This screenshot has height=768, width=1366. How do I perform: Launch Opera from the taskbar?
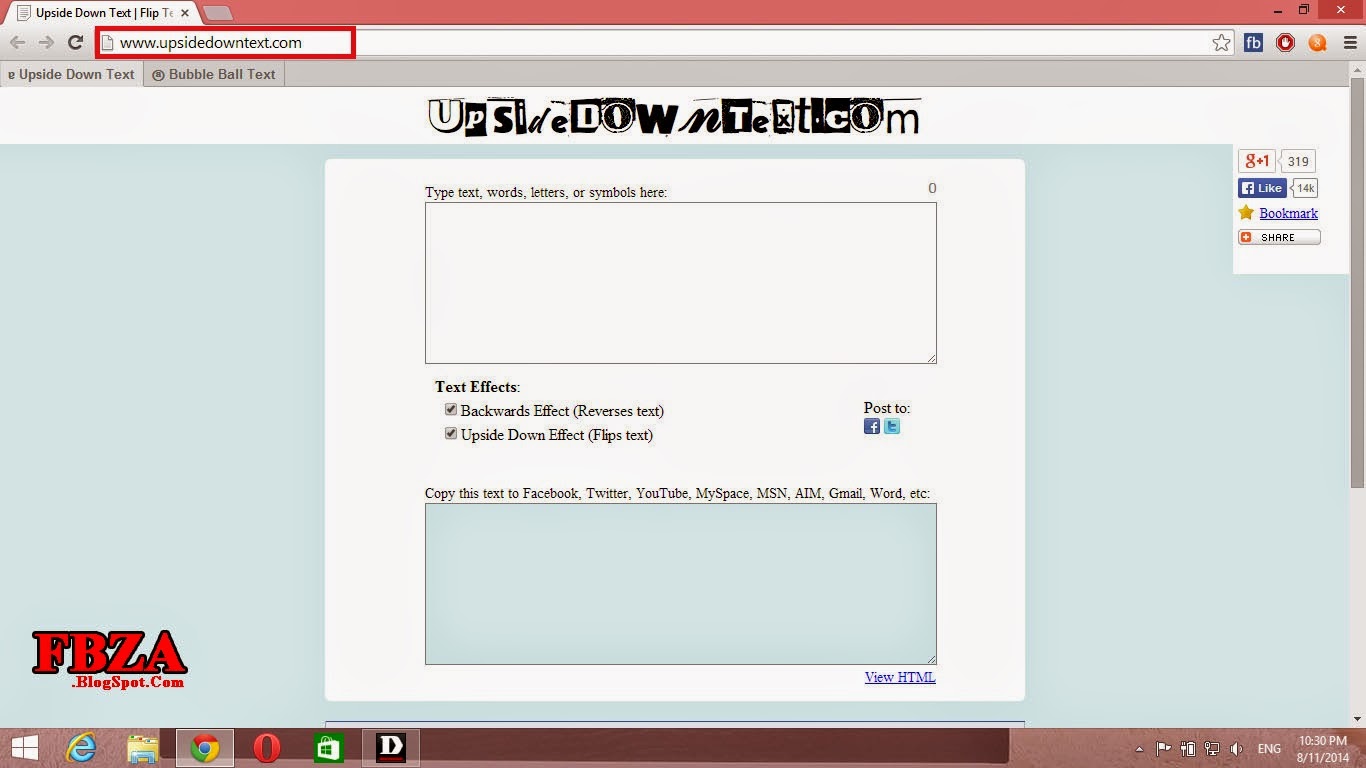pos(267,748)
